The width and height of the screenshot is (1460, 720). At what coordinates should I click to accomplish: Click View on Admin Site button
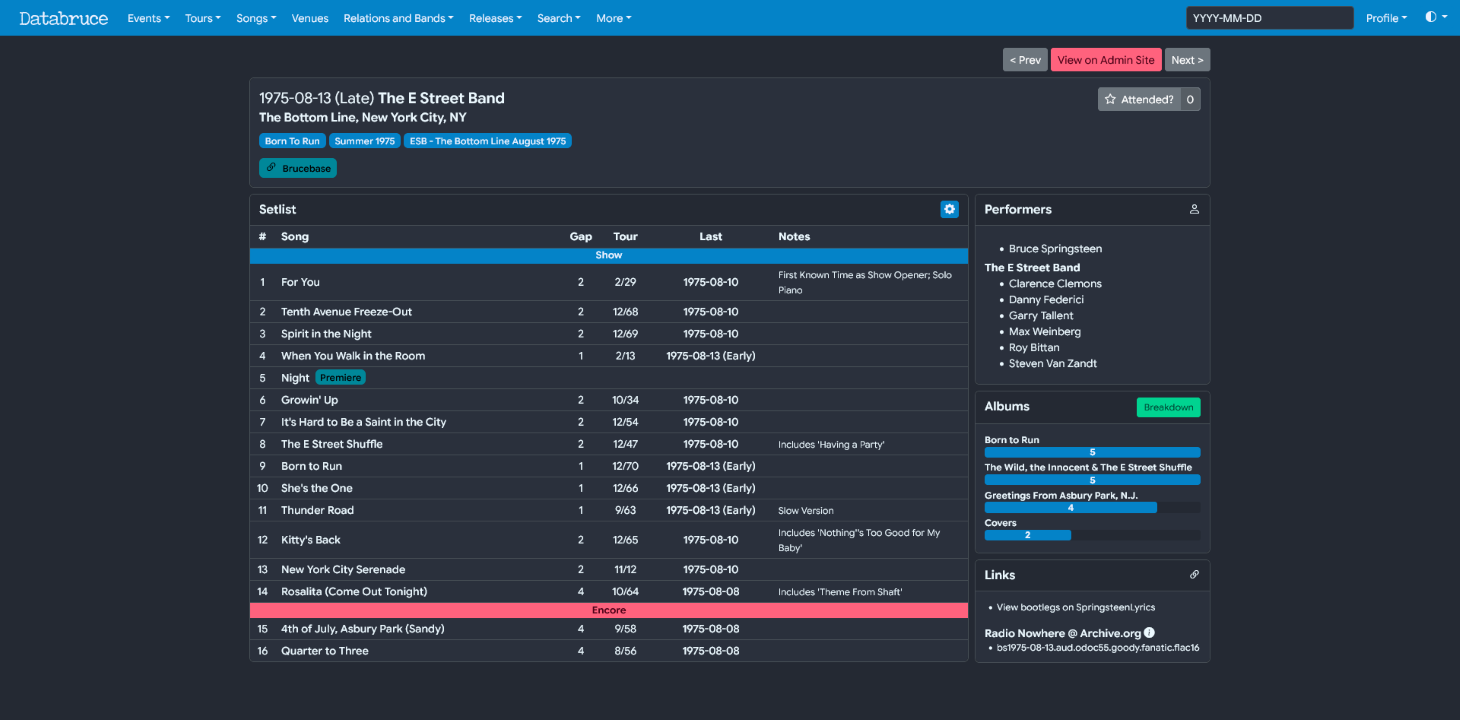click(1106, 60)
